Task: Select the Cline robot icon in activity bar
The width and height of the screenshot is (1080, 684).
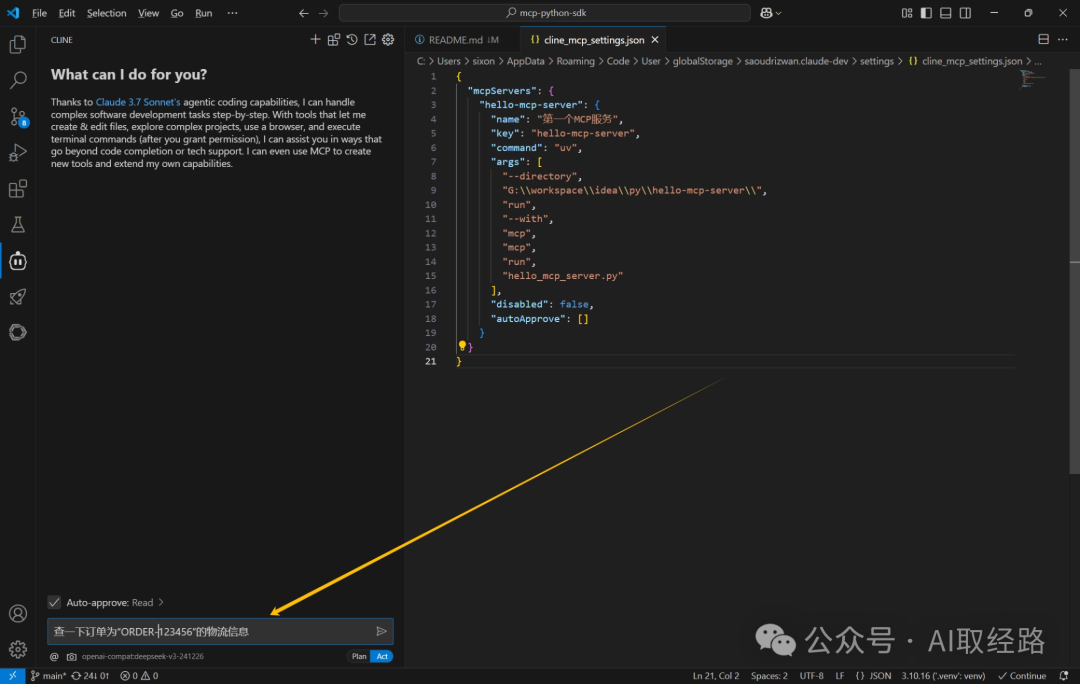Action: pyautogui.click(x=18, y=261)
